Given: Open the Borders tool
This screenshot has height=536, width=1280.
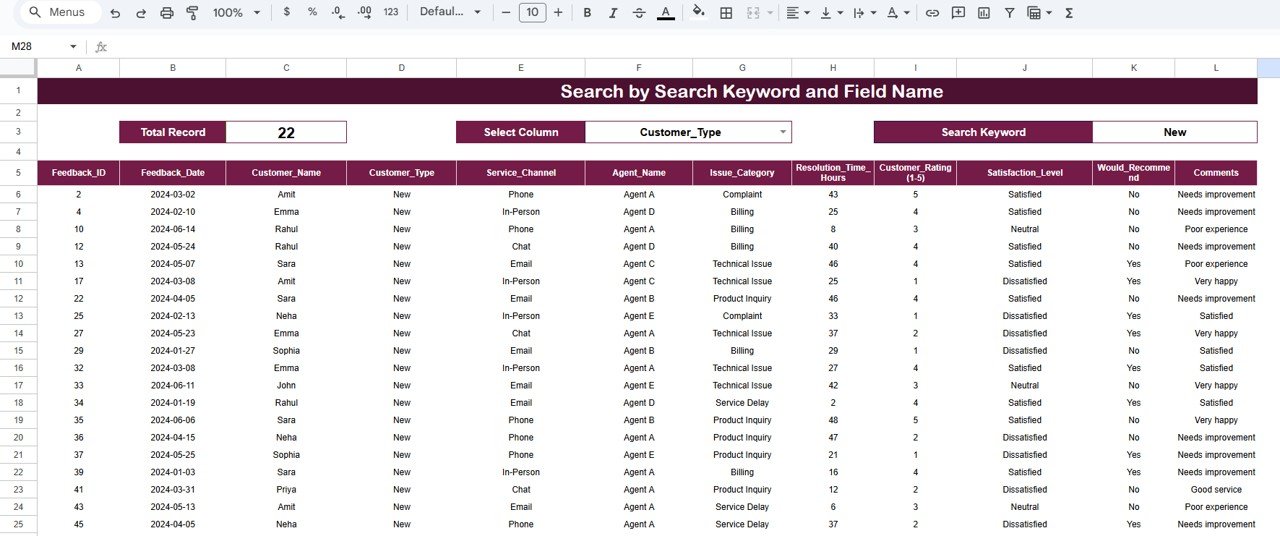Looking at the screenshot, I should pos(726,13).
